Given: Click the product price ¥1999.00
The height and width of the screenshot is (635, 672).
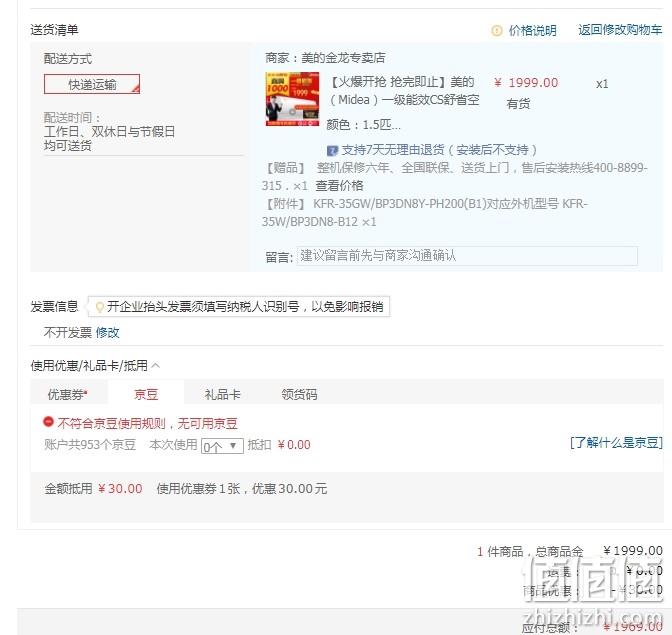Looking at the screenshot, I should click(526, 83).
